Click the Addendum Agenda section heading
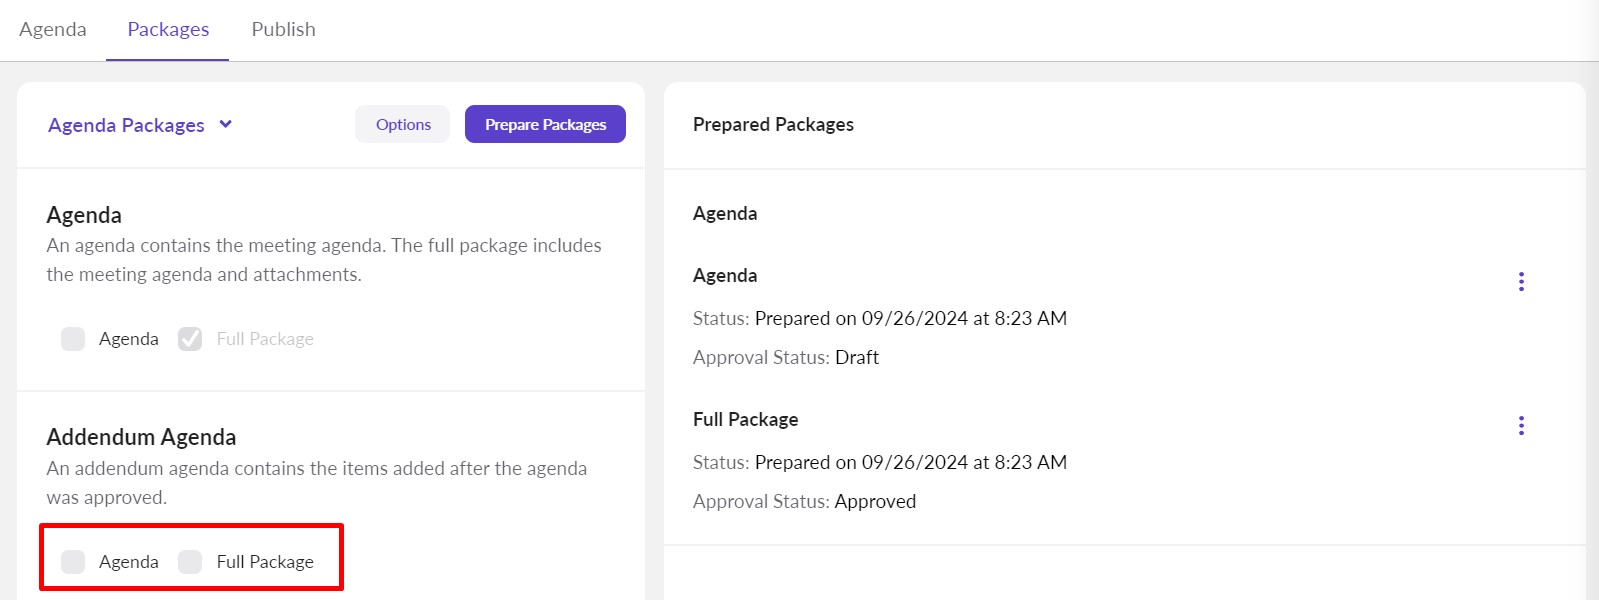 (x=141, y=437)
